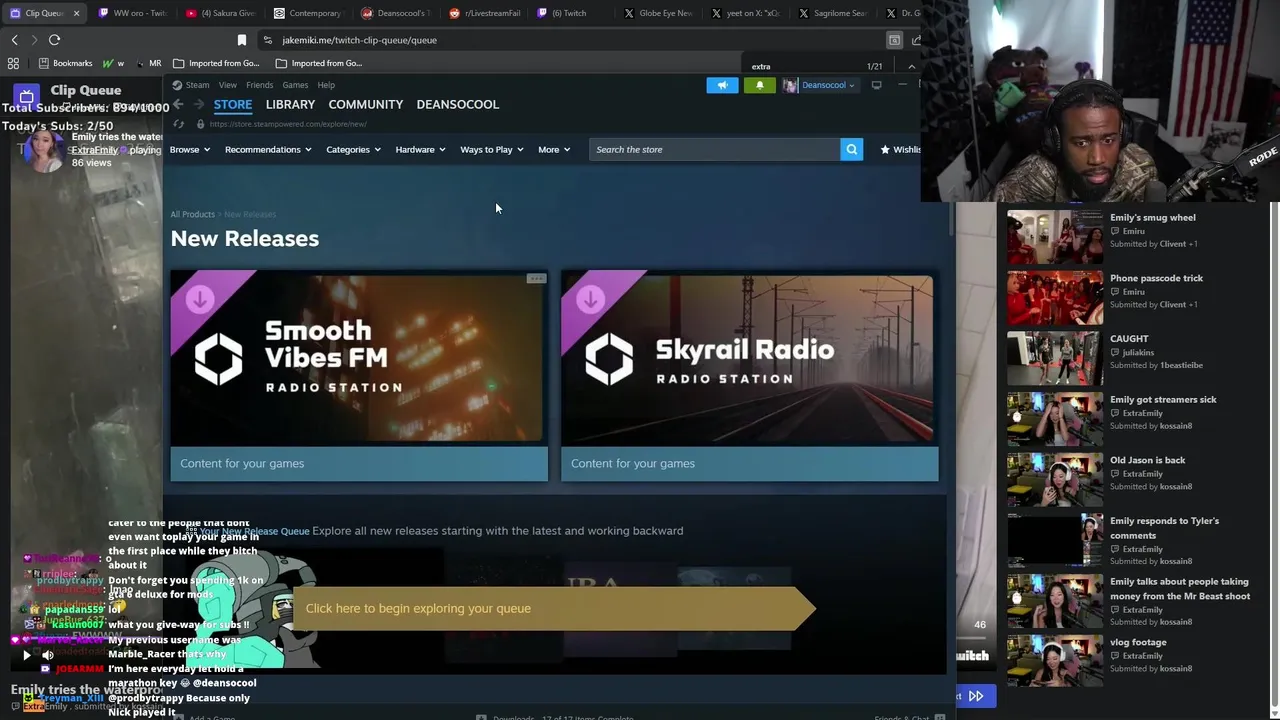Click Search the store input field
The height and width of the screenshot is (720, 1280).
point(714,149)
